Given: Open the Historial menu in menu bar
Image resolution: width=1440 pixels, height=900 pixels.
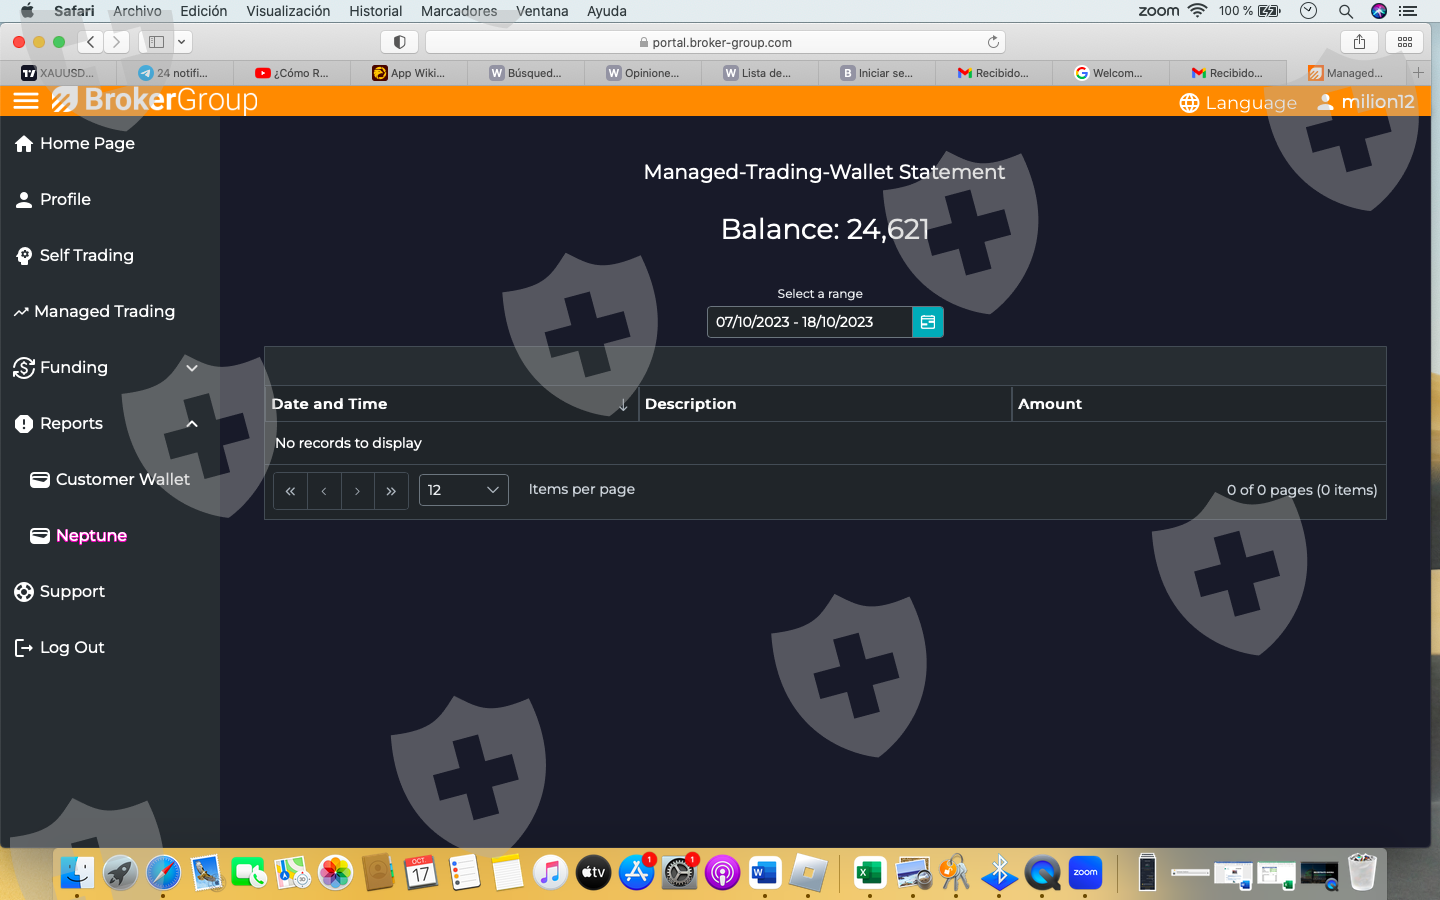Looking at the screenshot, I should (x=375, y=11).
